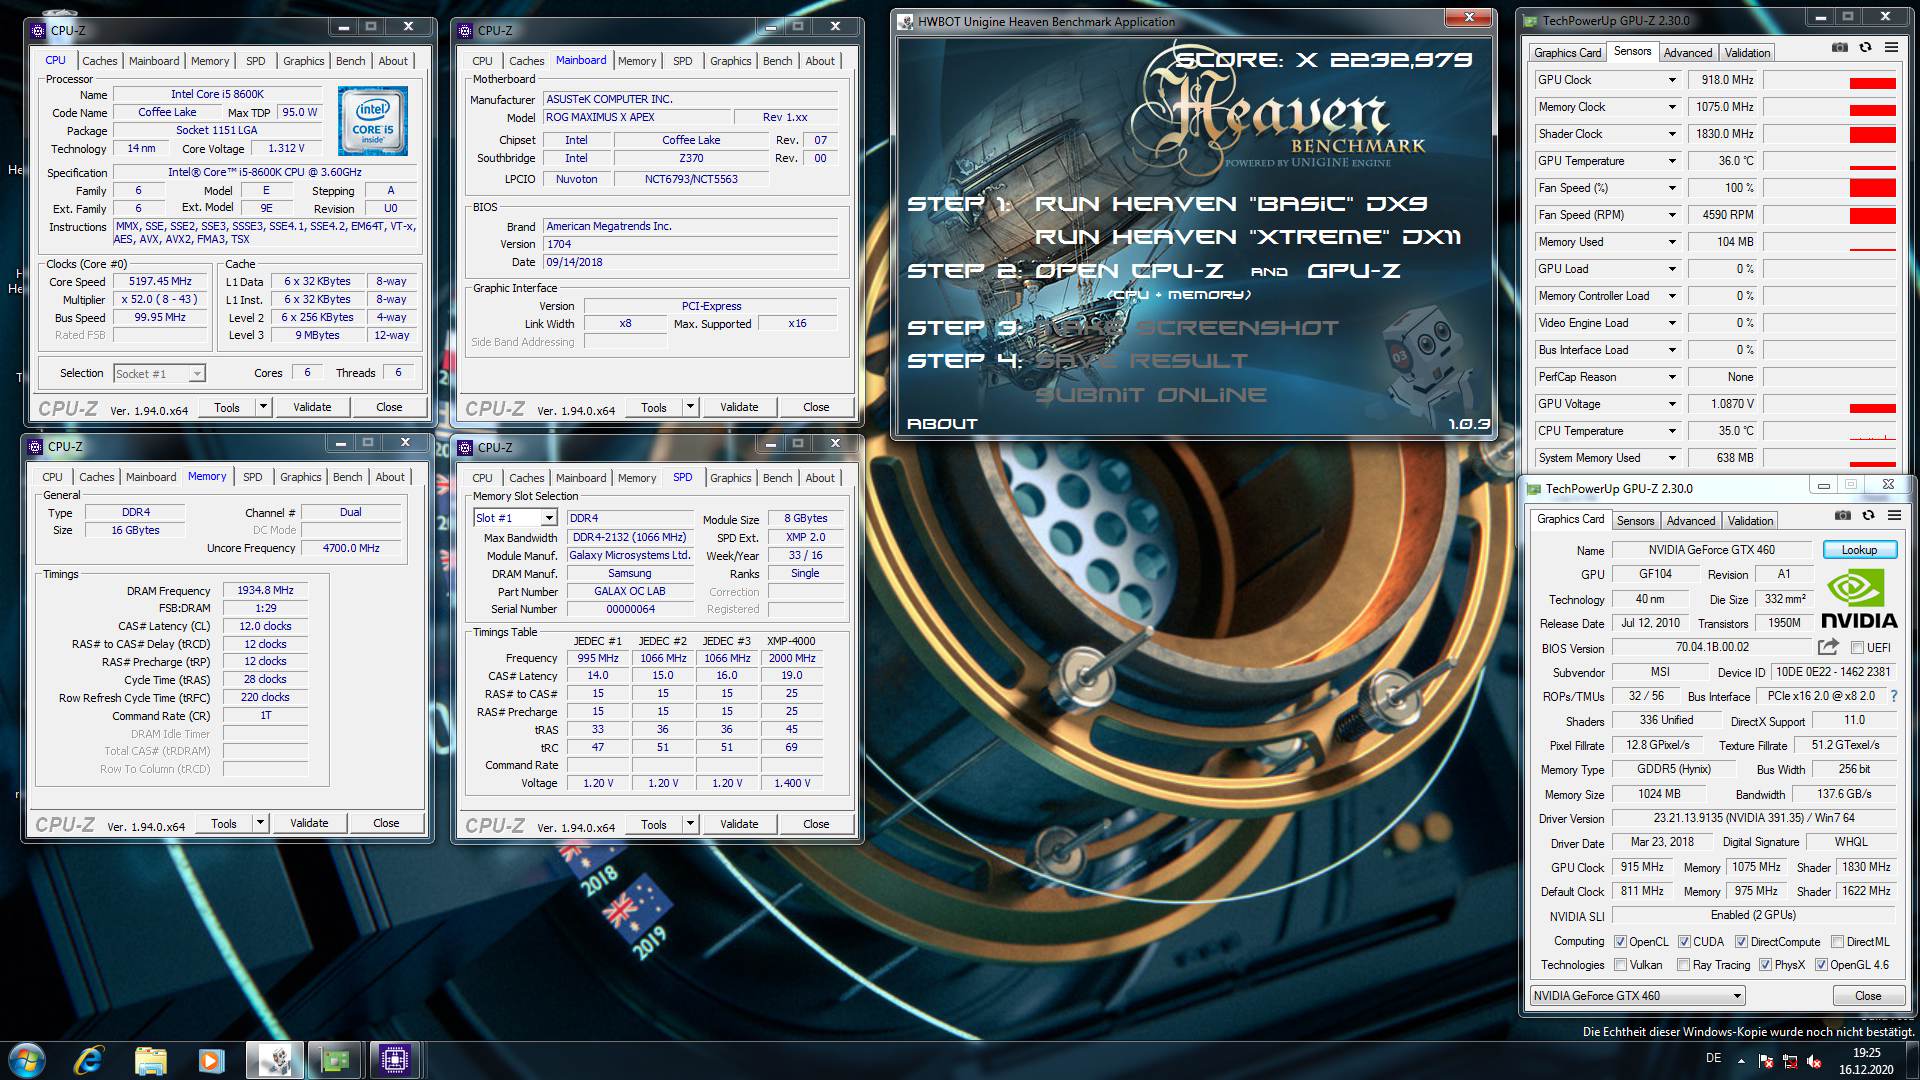Toggle the UEFI checkbox in GPU-Z
Viewport: 1920px width, 1080px height.
1857,648
